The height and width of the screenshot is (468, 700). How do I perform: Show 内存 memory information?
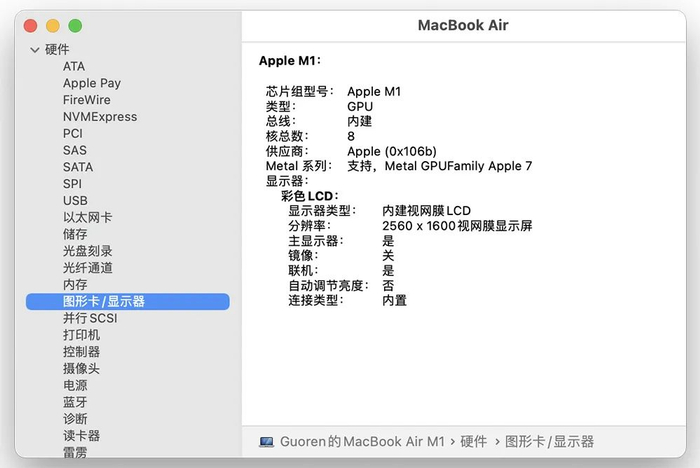click(x=75, y=284)
